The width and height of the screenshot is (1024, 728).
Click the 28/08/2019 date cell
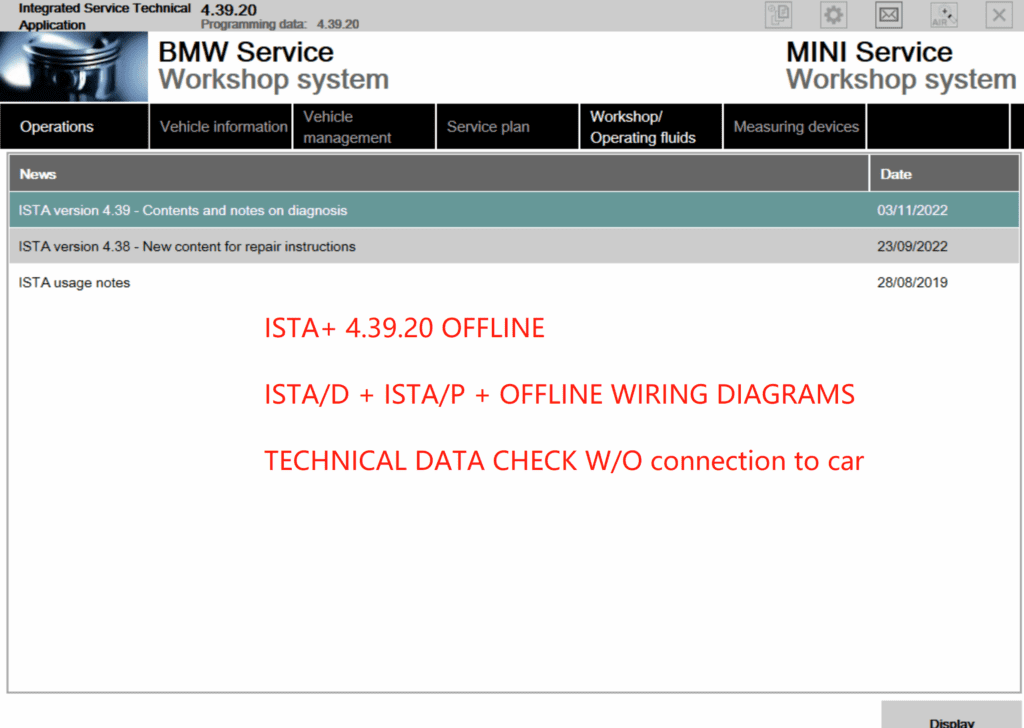[912, 283]
